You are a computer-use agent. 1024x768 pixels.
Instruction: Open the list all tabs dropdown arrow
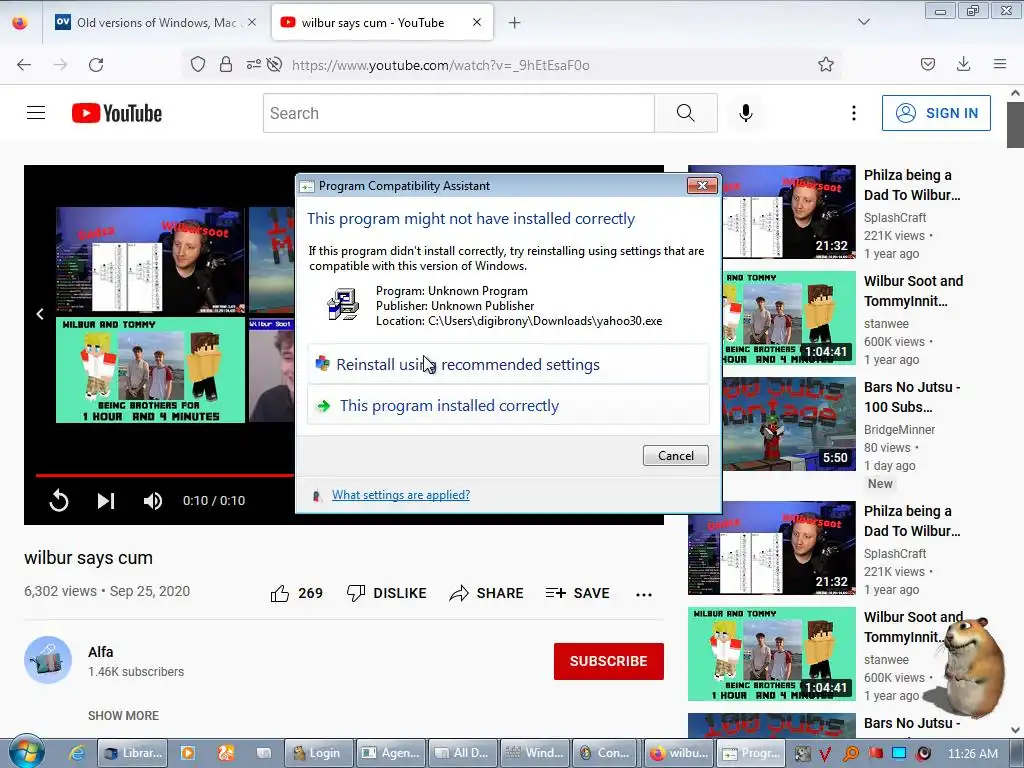point(864,22)
